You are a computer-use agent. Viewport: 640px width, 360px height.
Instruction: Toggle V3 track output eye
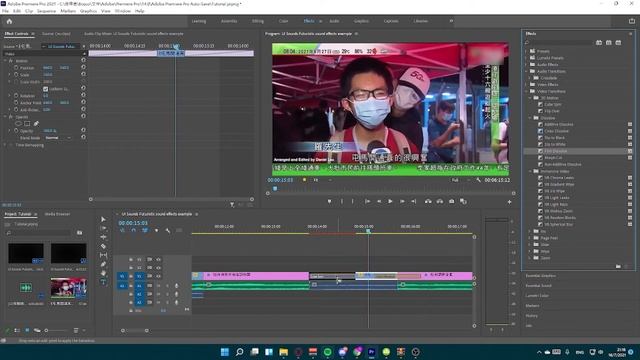click(x=158, y=259)
